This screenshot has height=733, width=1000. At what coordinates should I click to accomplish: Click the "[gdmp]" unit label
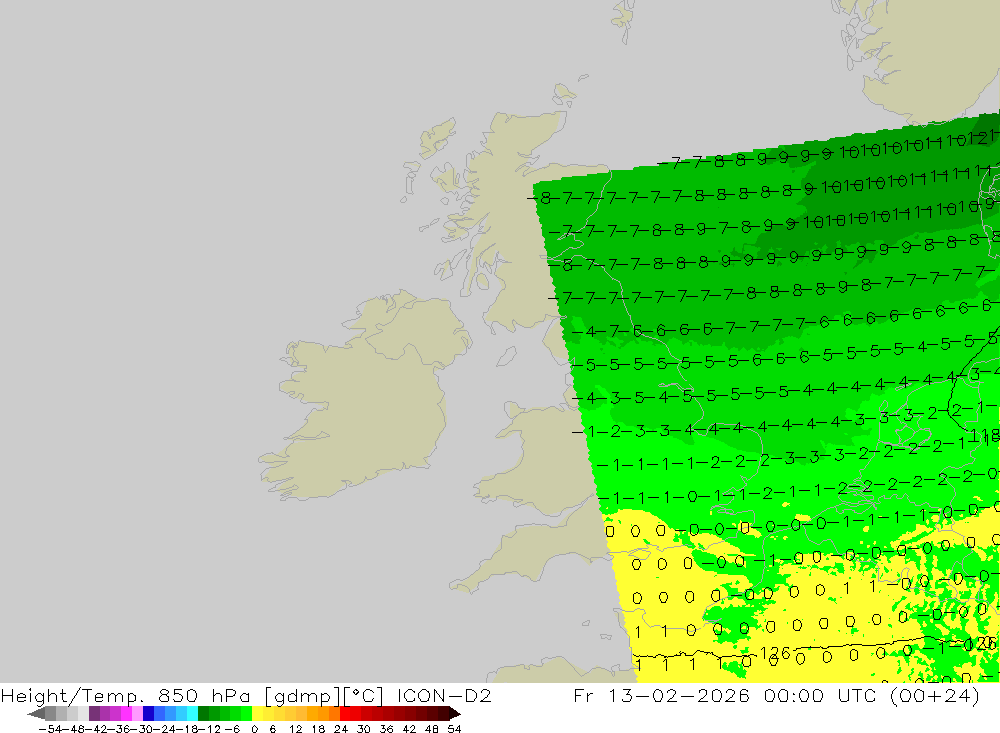[302, 696]
